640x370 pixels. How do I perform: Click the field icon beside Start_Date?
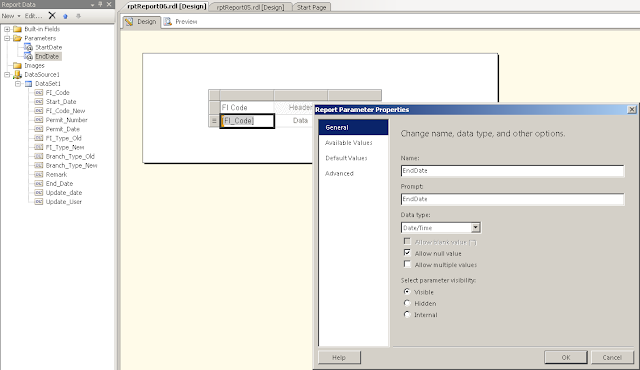39,102
